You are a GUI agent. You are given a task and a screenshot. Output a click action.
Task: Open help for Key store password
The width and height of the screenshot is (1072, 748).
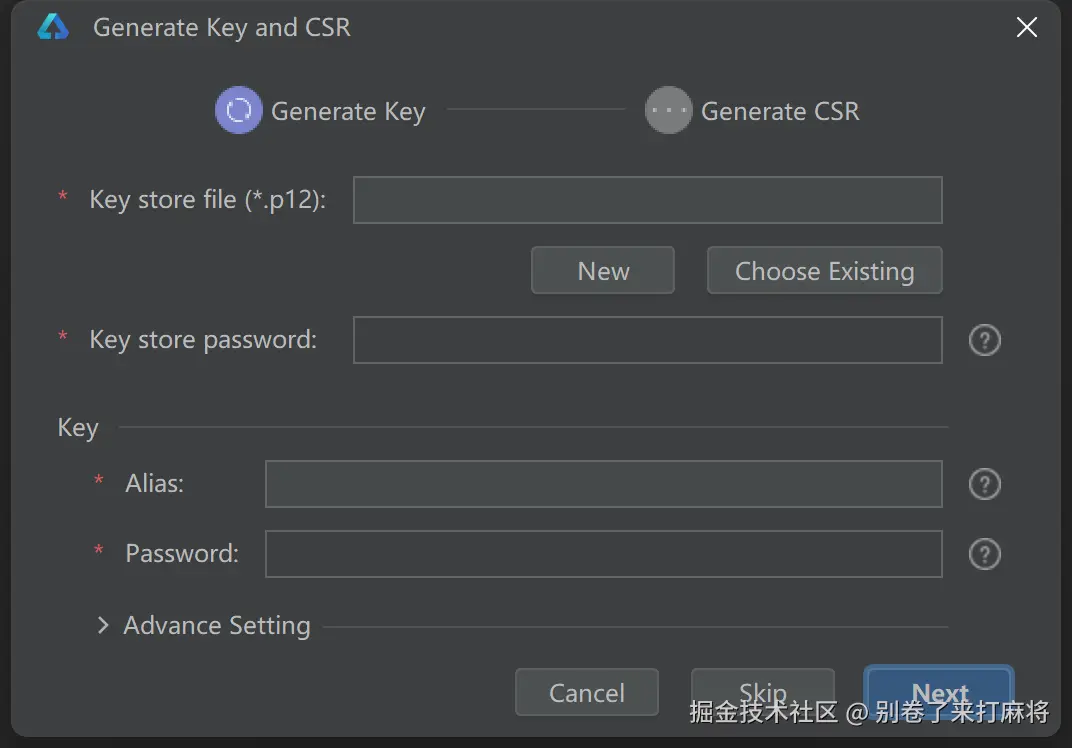[x=984, y=341]
